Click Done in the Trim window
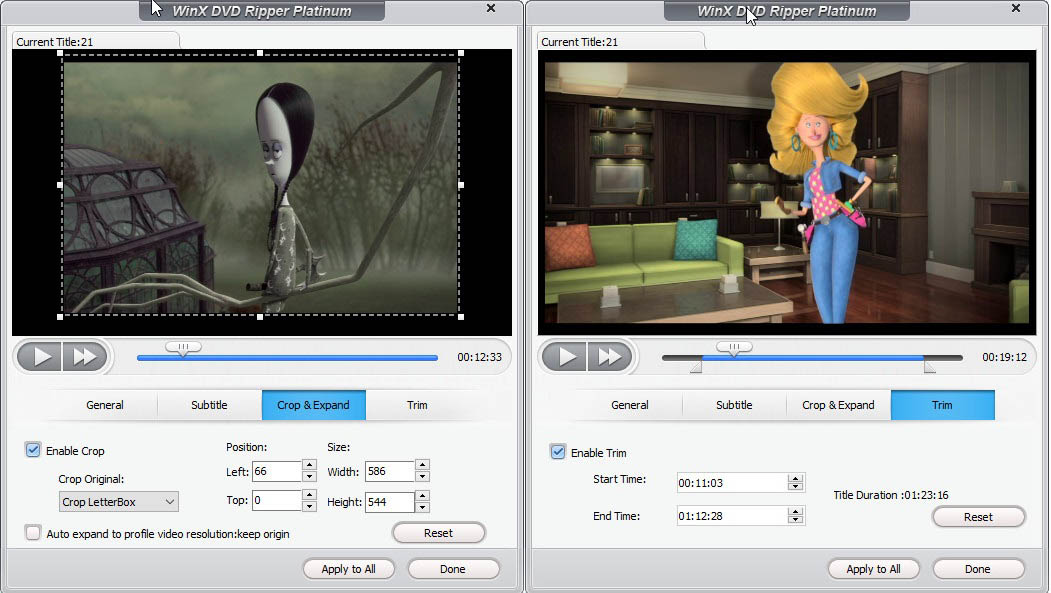Image resolution: width=1051 pixels, height=593 pixels. [x=978, y=569]
